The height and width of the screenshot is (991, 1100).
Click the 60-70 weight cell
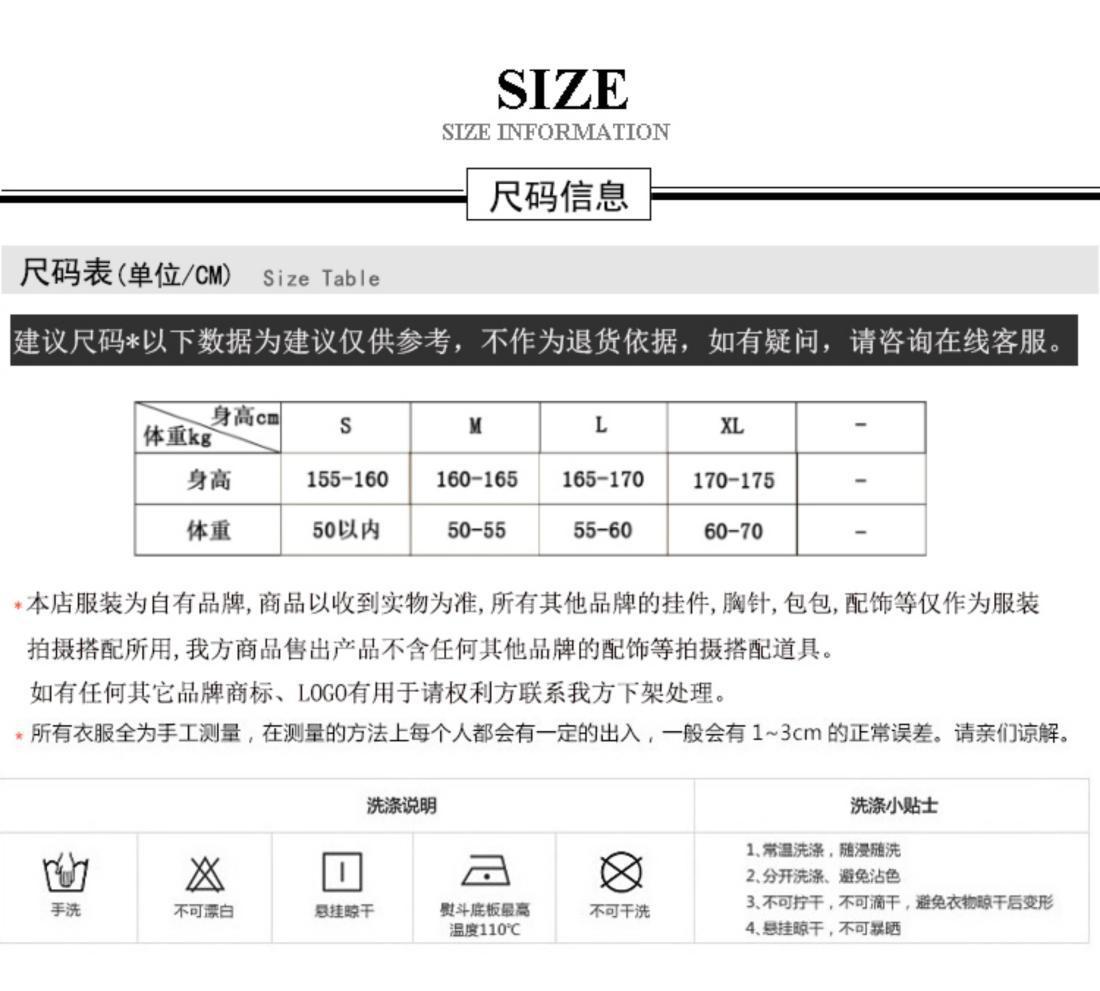pos(732,531)
